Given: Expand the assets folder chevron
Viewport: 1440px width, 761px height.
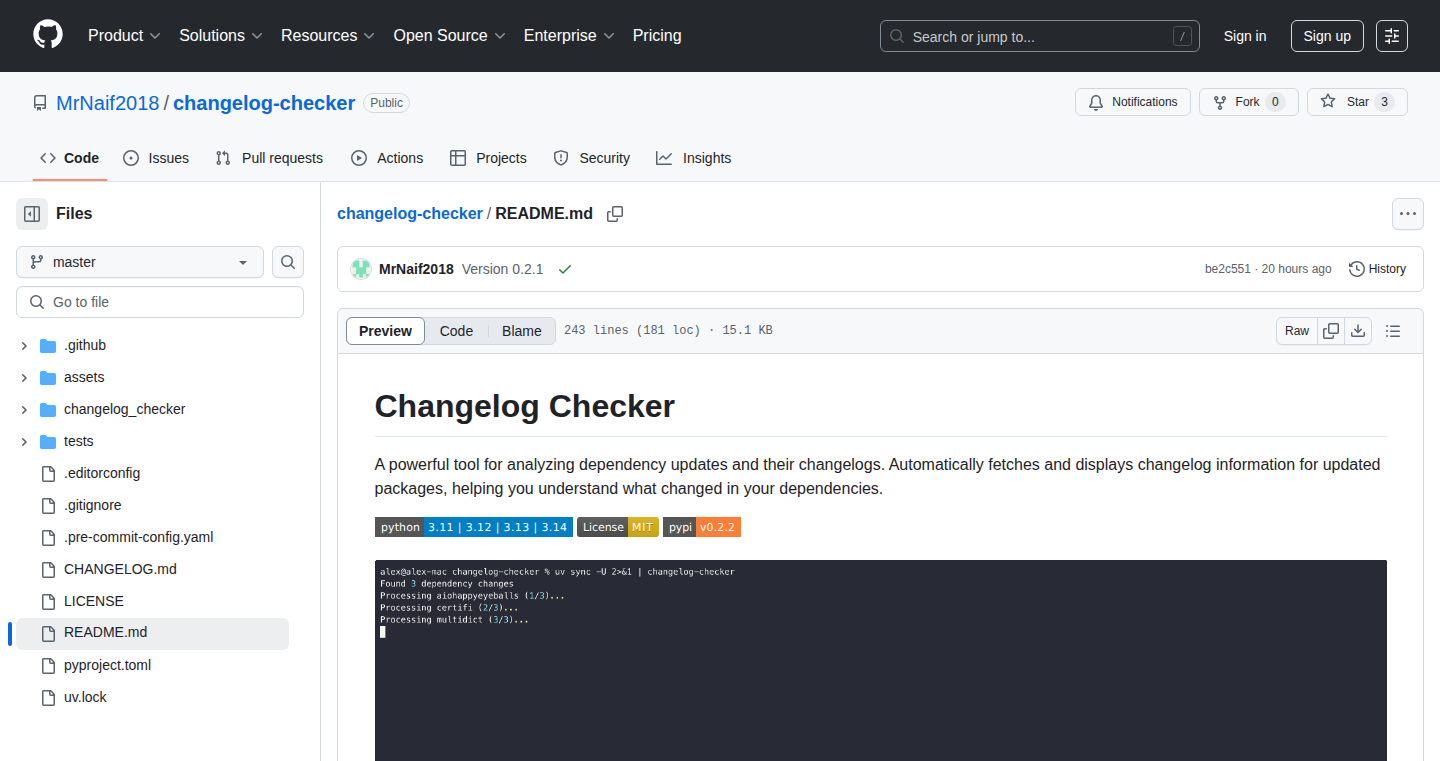Looking at the screenshot, I should click(x=24, y=377).
